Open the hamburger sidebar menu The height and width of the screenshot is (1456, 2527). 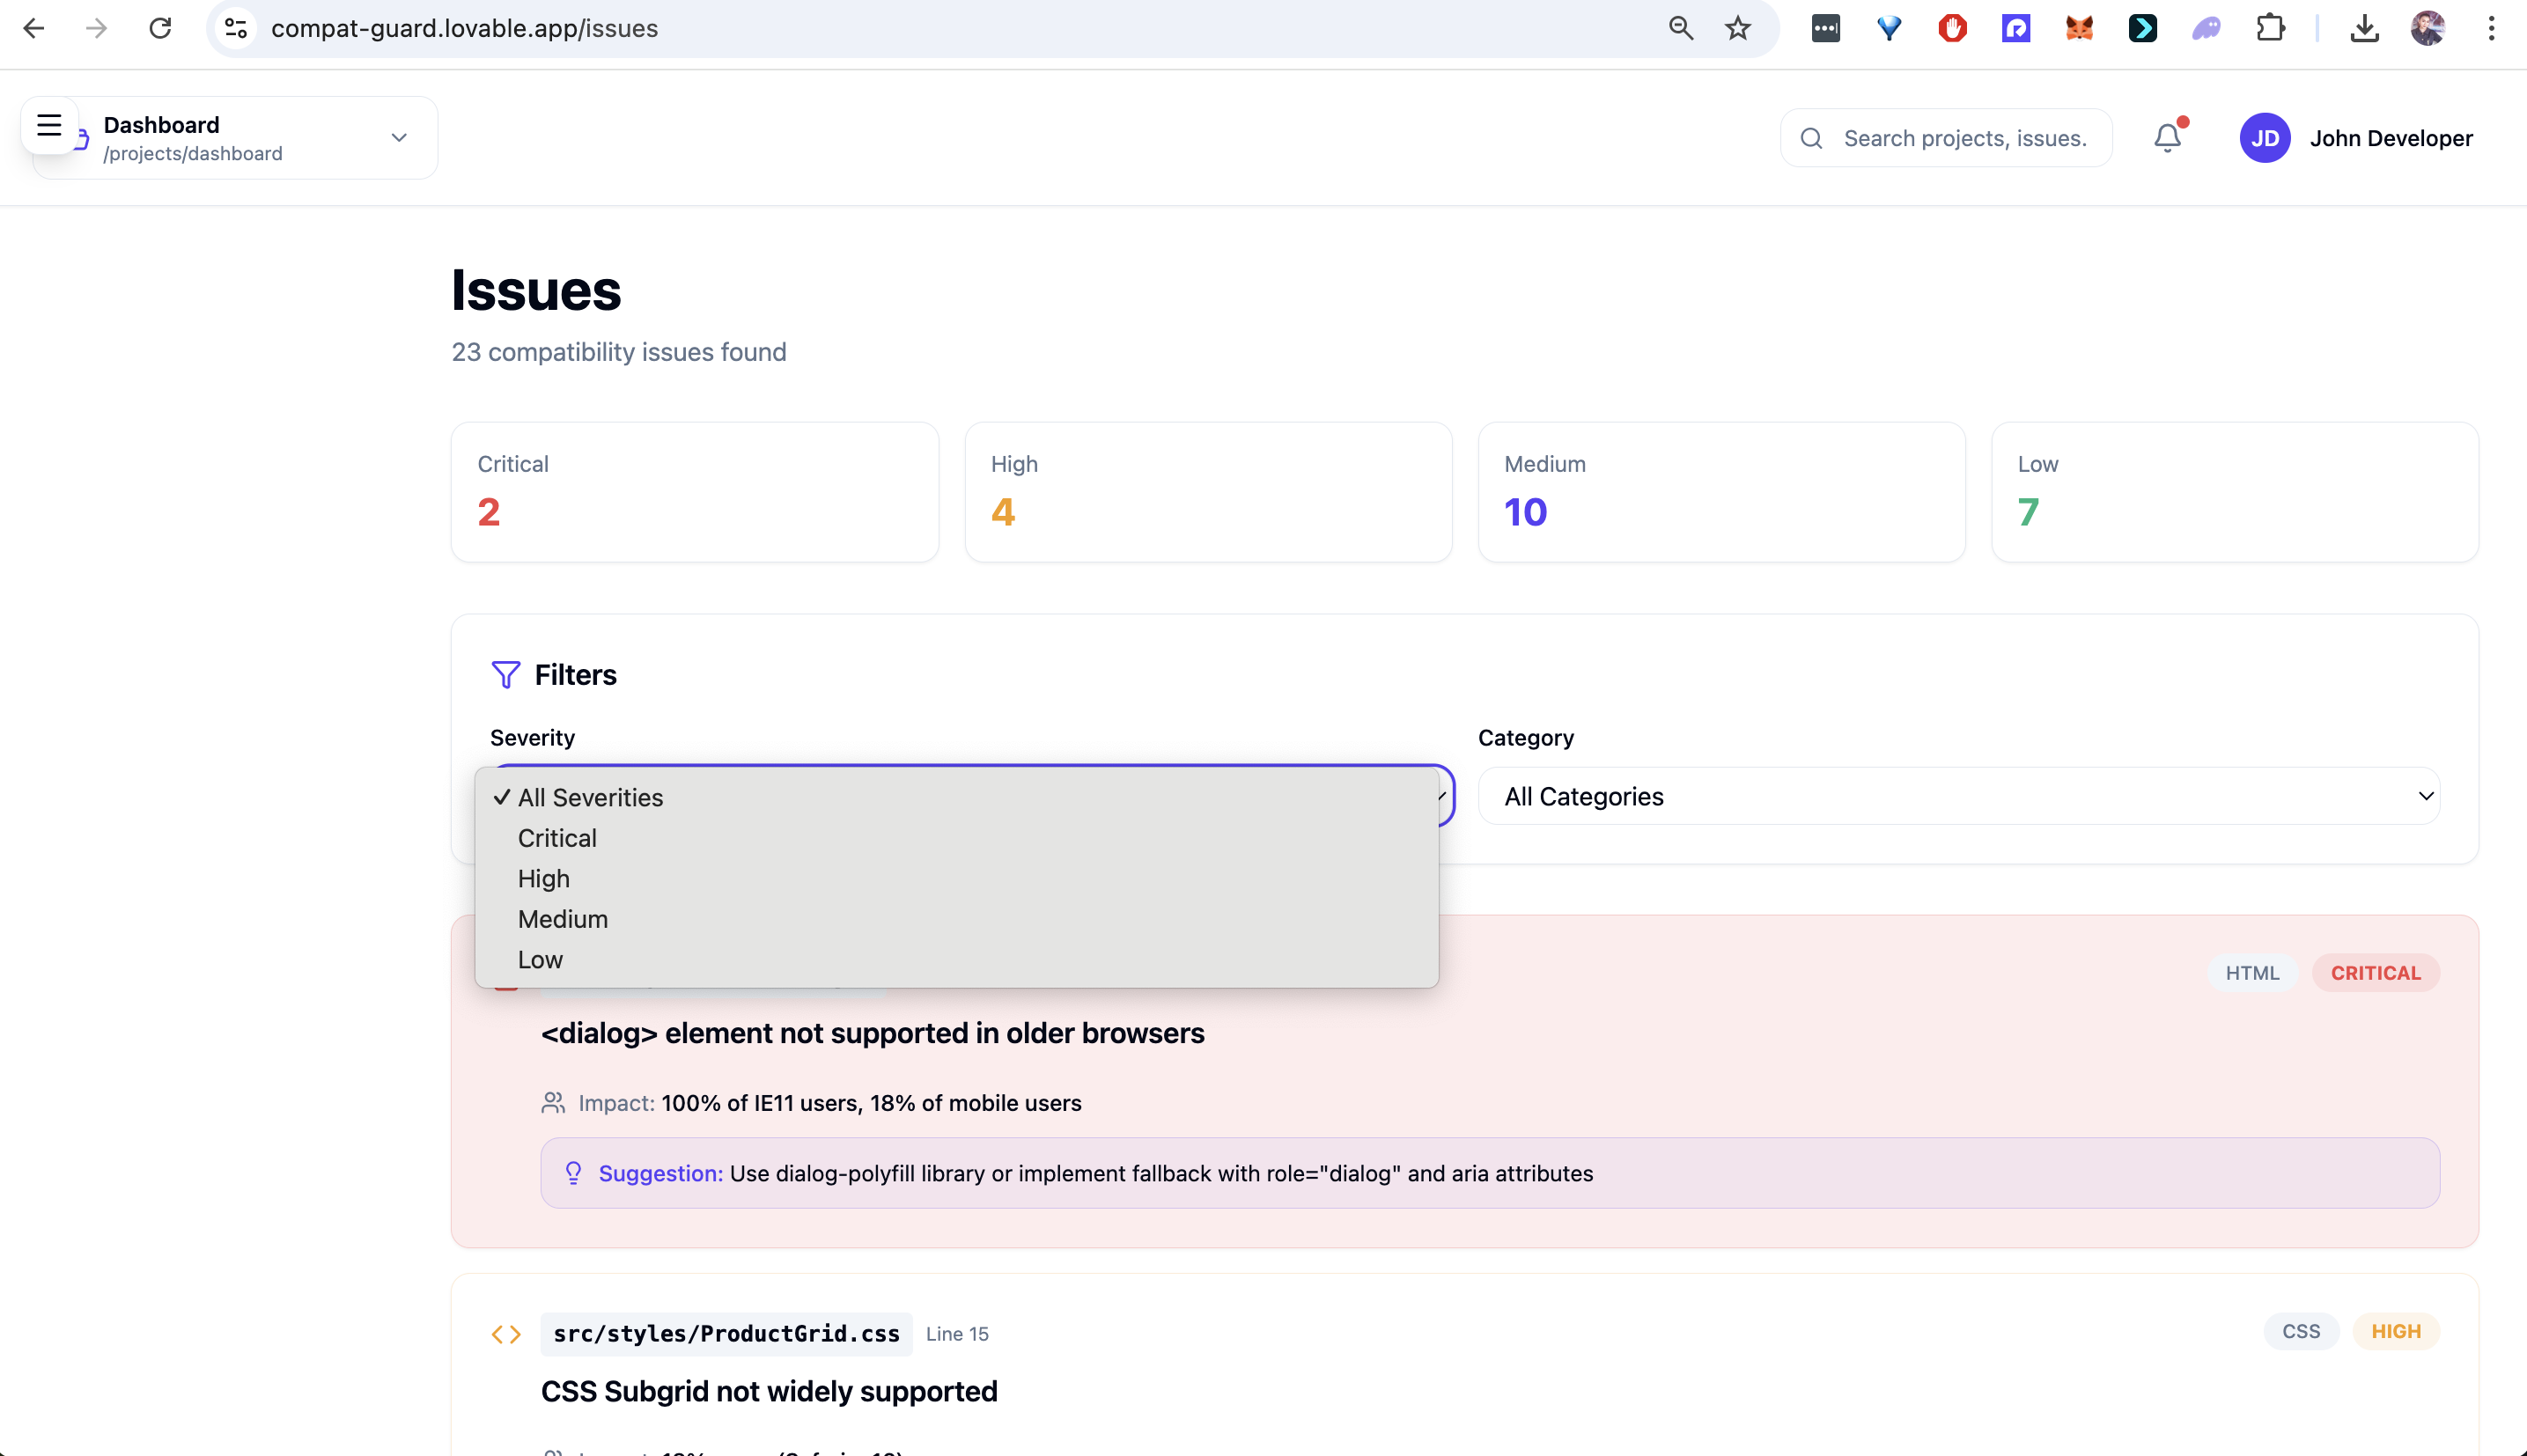49,125
